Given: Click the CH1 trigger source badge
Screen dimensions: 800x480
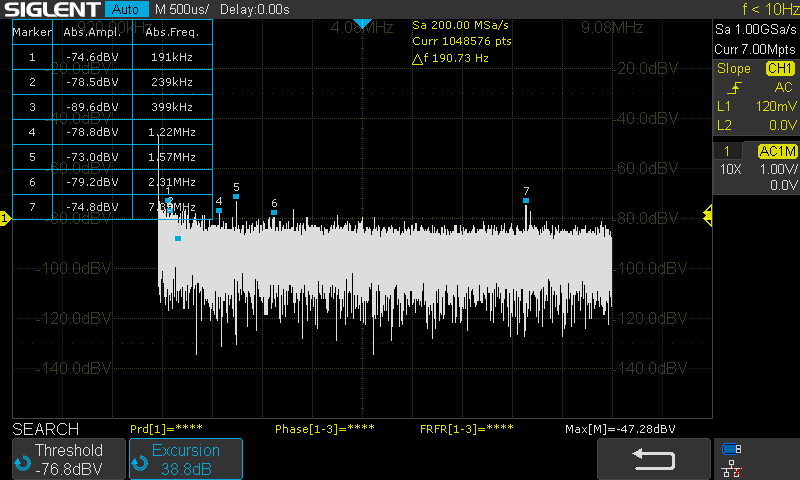Looking at the screenshot, I should pyautogui.click(x=780, y=68).
